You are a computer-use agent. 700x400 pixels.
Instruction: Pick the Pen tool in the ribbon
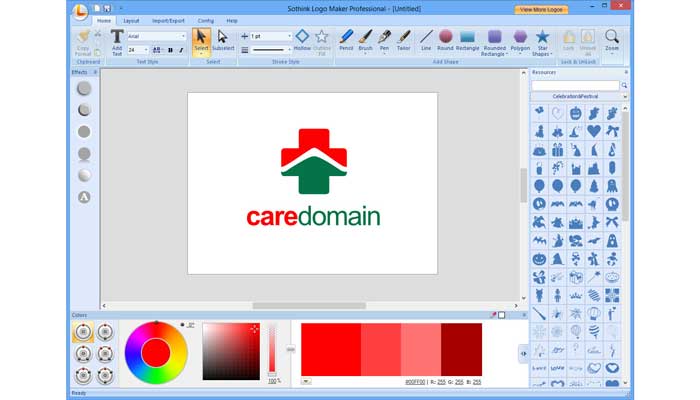click(x=384, y=40)
